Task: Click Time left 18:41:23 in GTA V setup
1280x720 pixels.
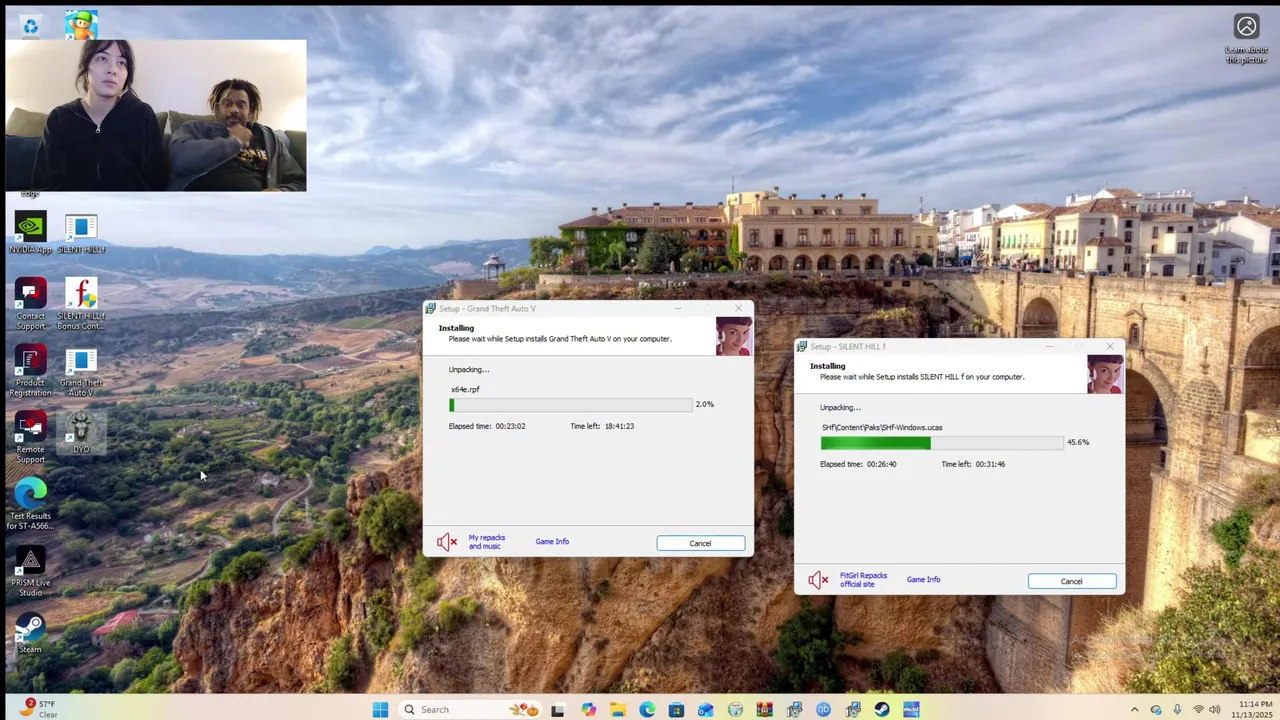Action: click(602, 426)
